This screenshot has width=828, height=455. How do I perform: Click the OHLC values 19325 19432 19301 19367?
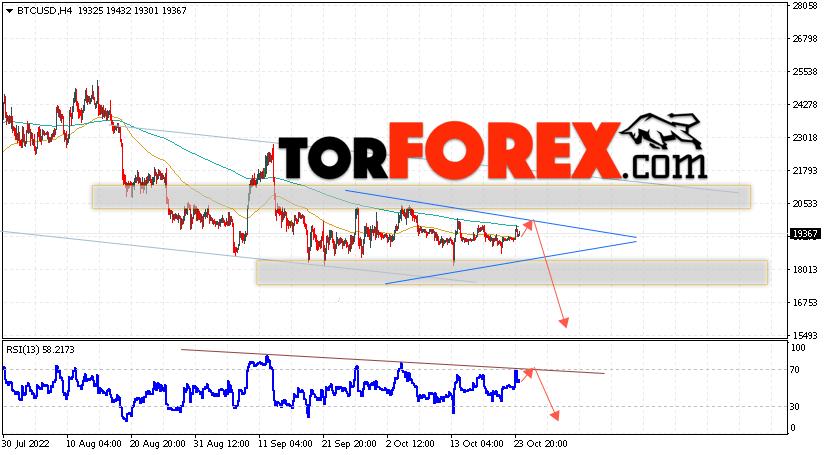pyautogui.click(x=132, y=11)
